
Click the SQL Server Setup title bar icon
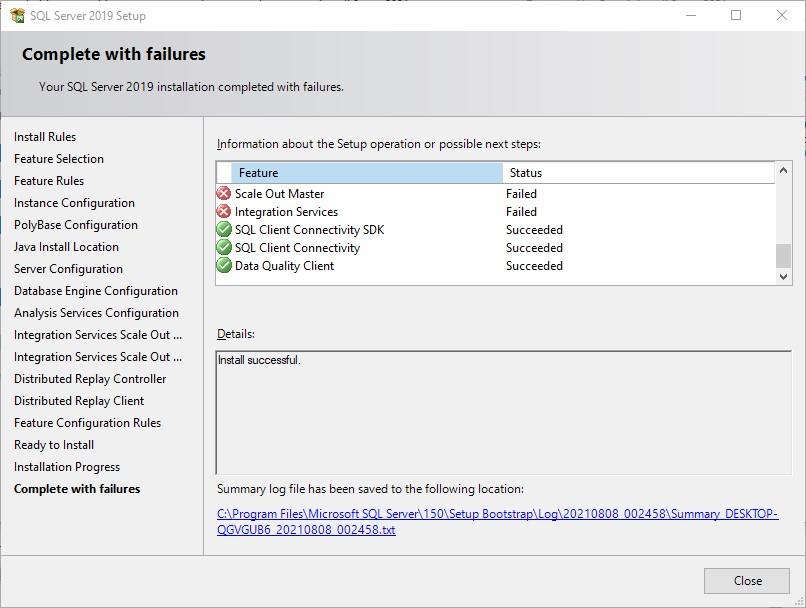[x=17, y=15]
